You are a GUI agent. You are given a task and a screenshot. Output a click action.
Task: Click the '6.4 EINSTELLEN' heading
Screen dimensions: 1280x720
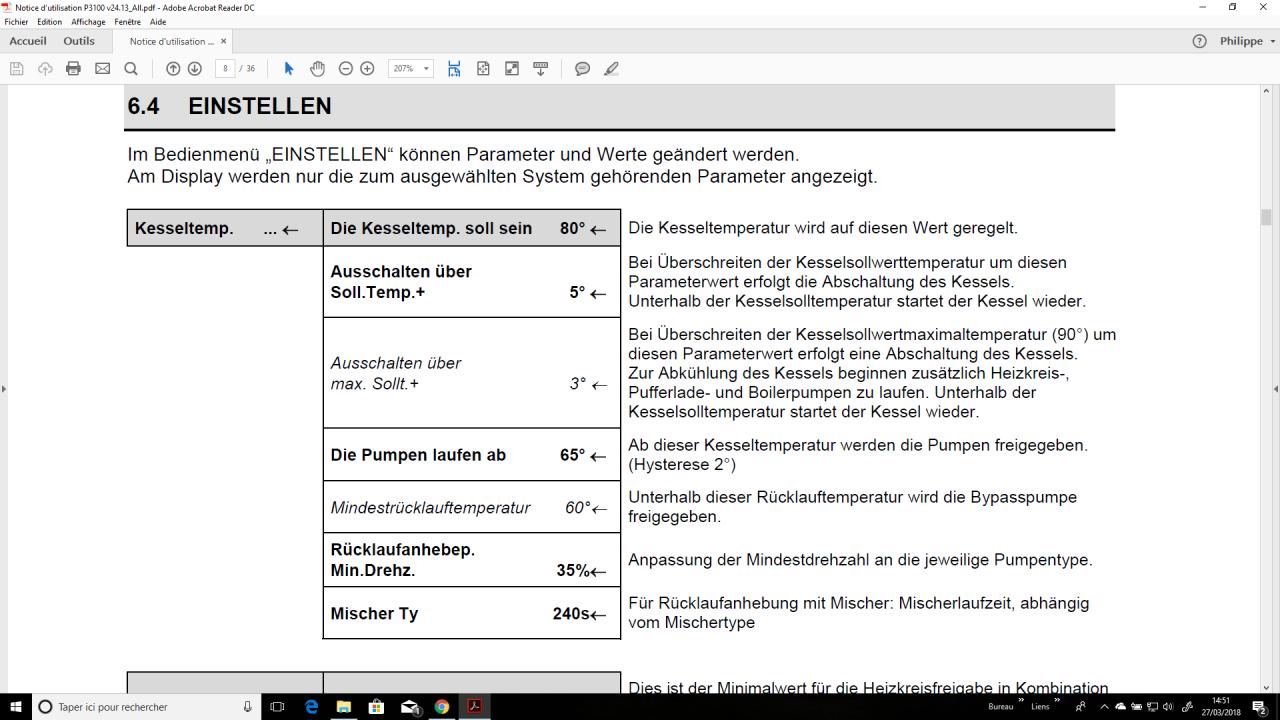point(230,106)
